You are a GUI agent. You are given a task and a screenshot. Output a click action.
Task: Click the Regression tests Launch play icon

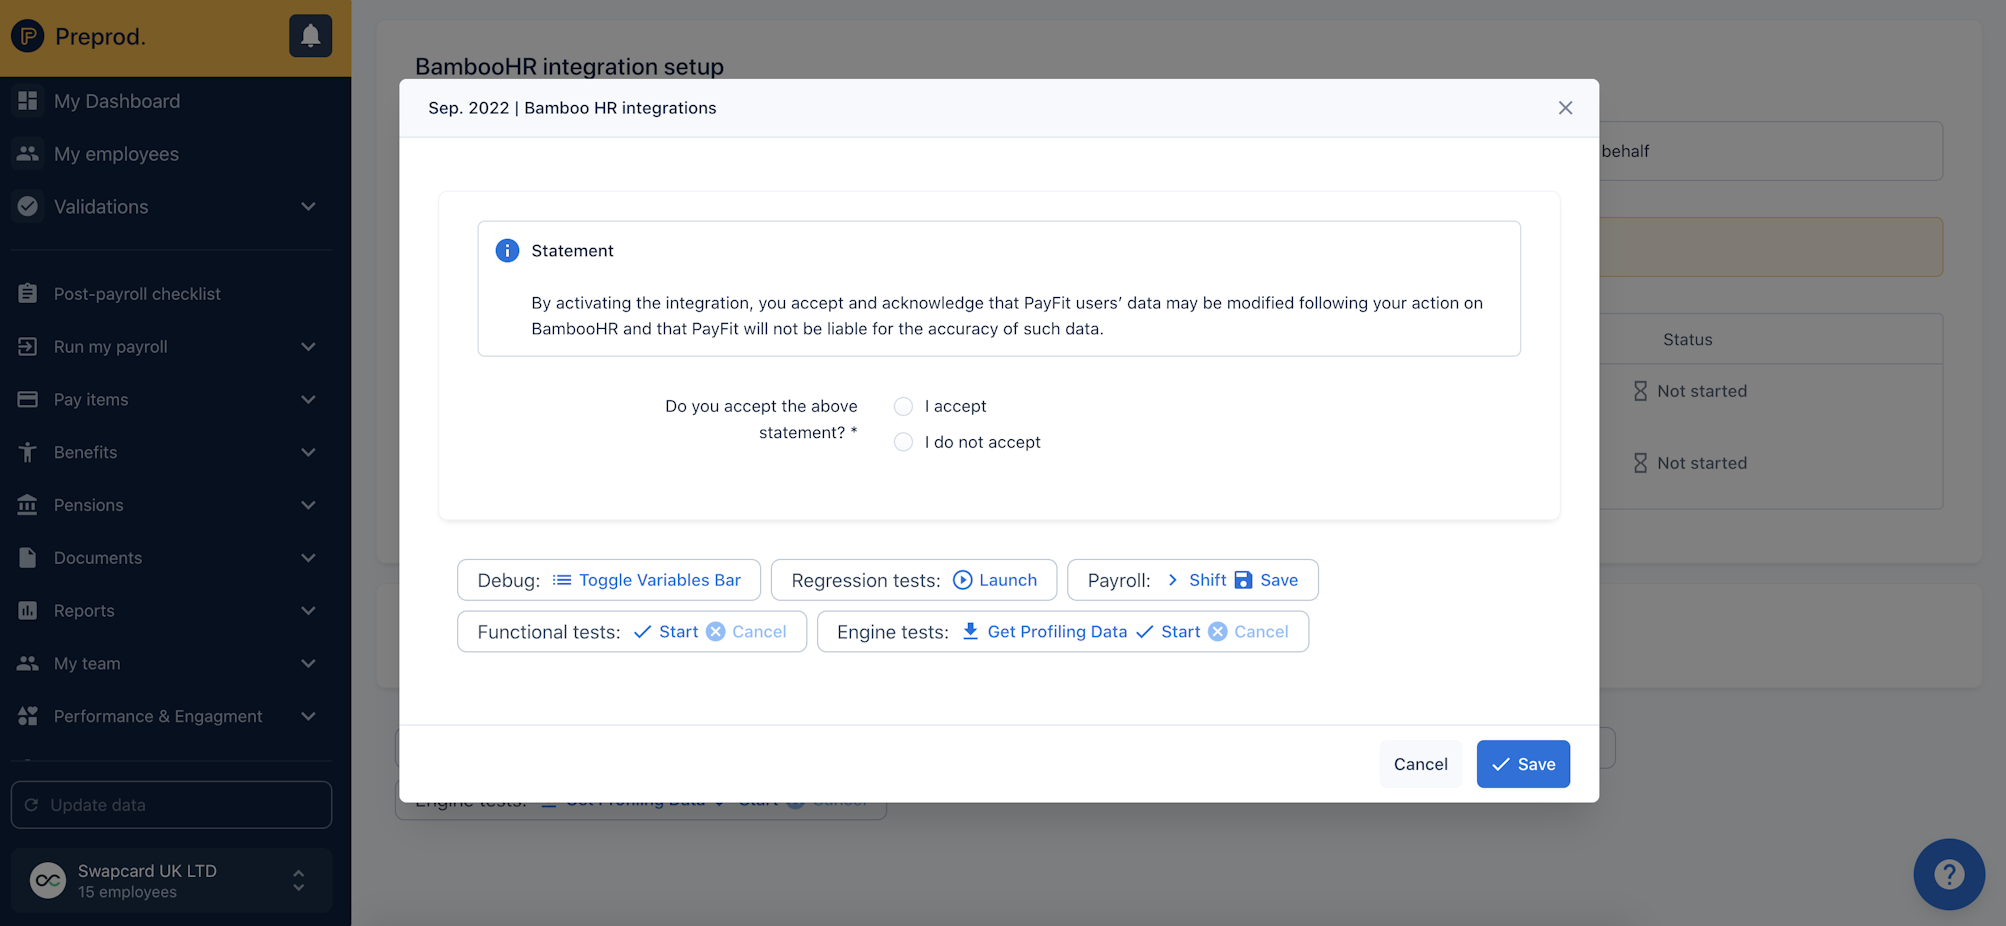coord(962,580)
